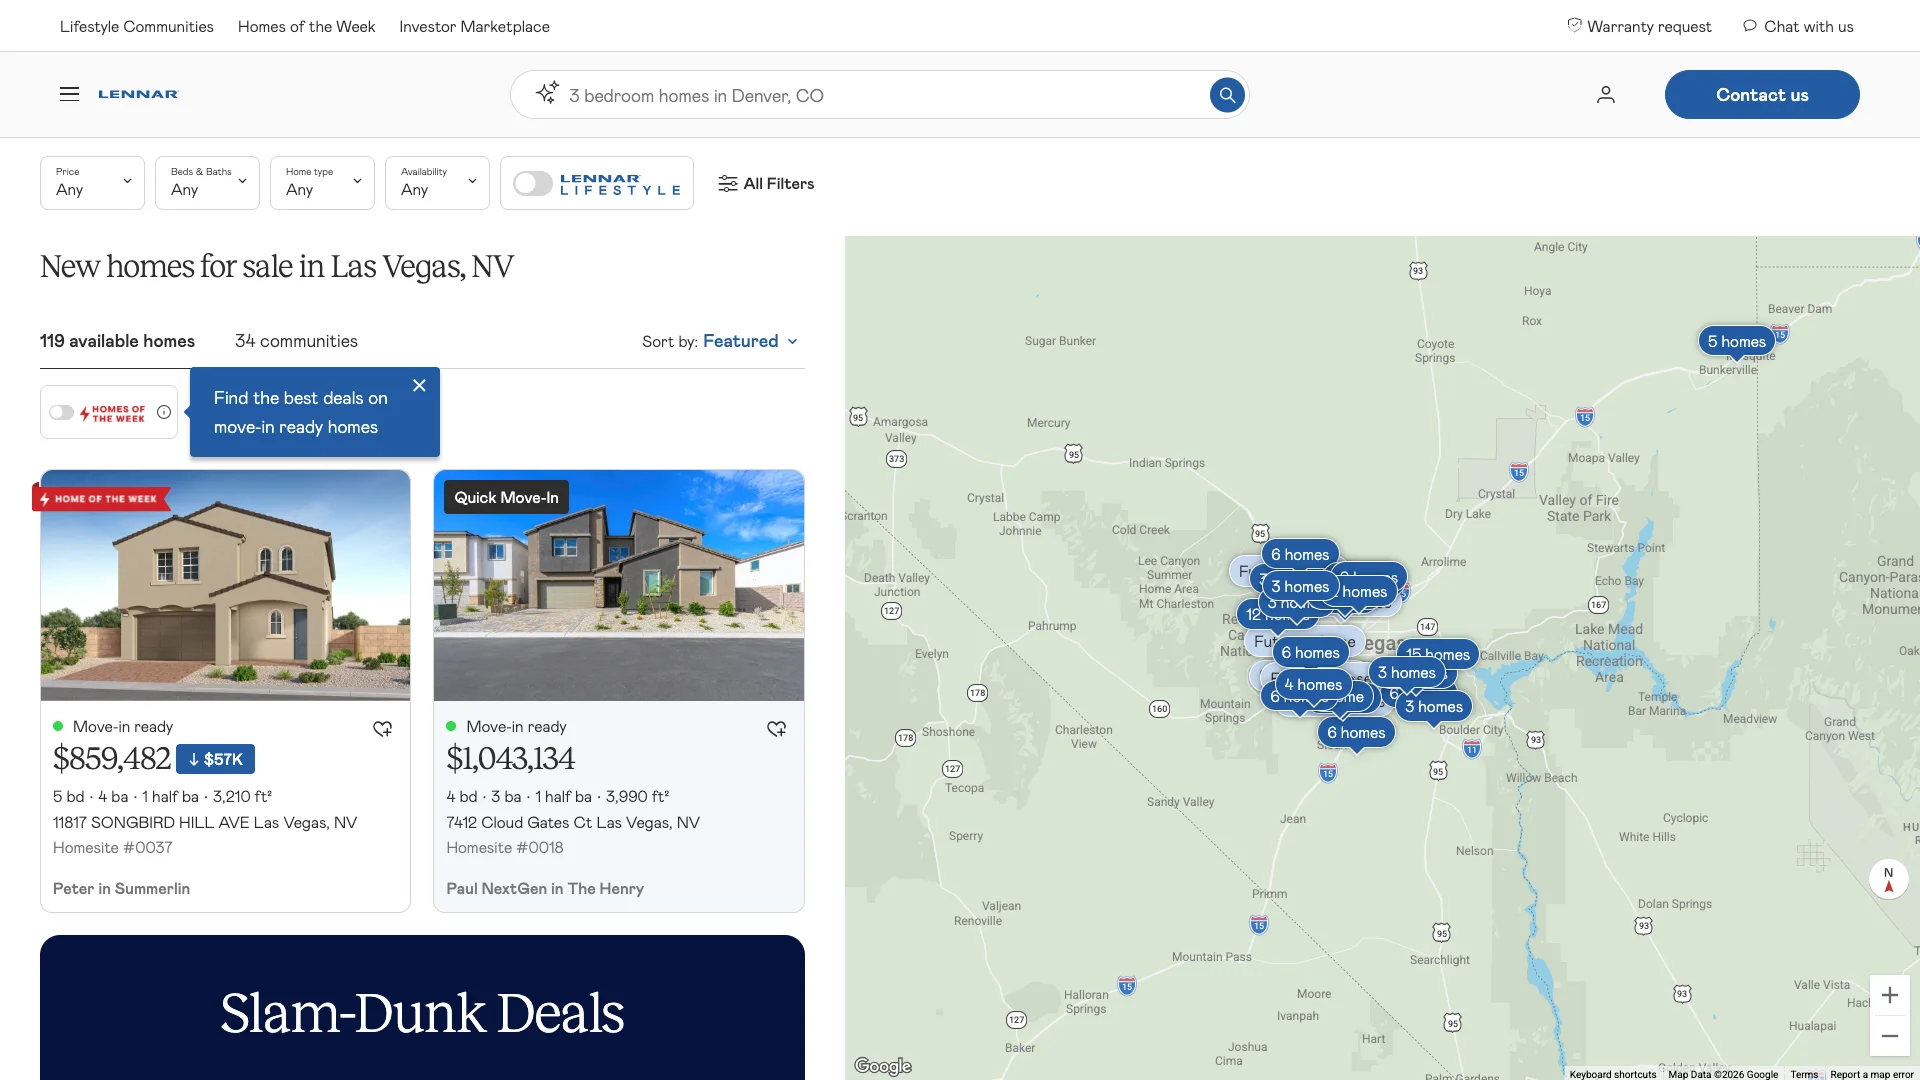Click the Contact us button
The height and width of the screenshot is (1080, 1920).
1761,94
